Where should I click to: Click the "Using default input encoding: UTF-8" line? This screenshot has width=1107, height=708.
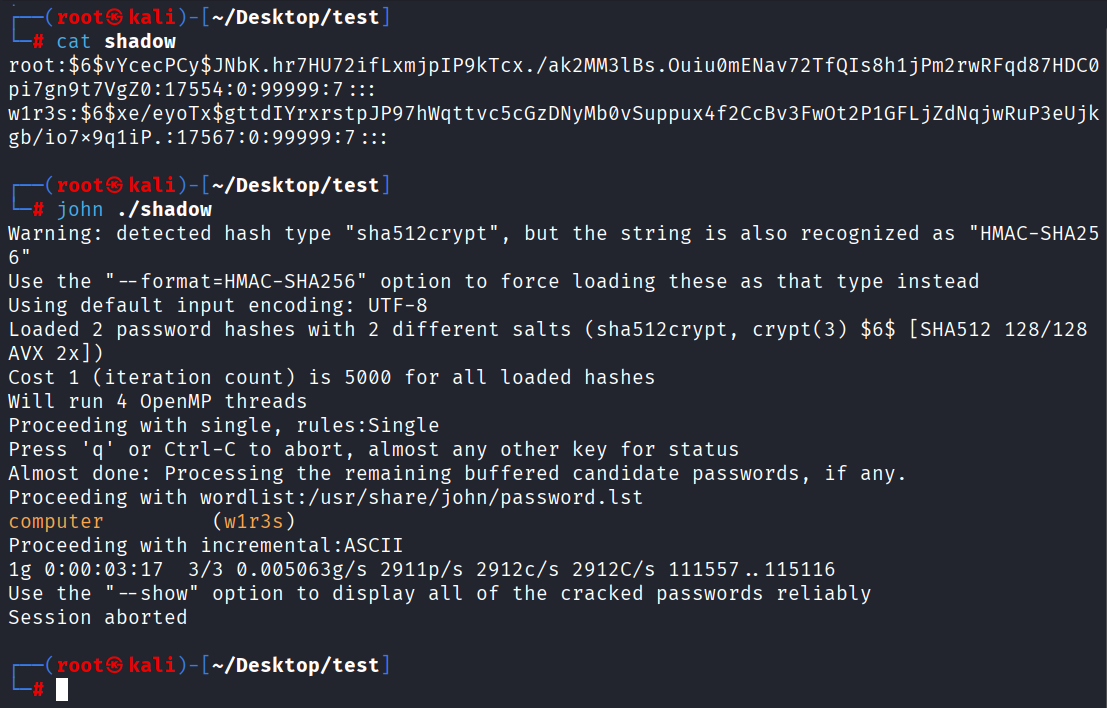[218, 305]
